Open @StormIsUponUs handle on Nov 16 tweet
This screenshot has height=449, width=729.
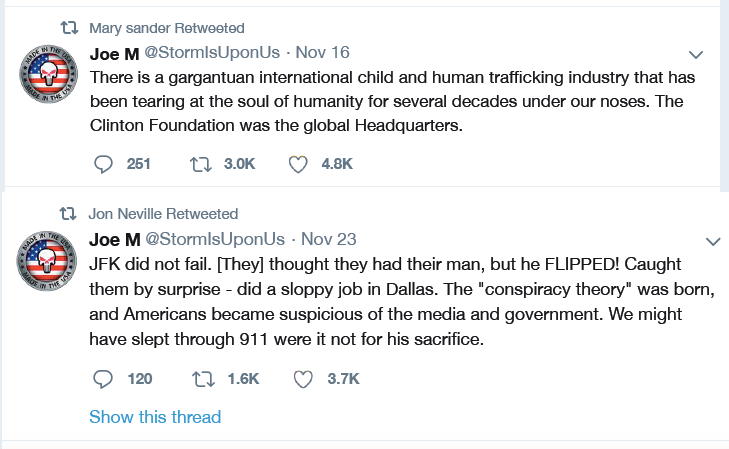click(x=212, y=53)
